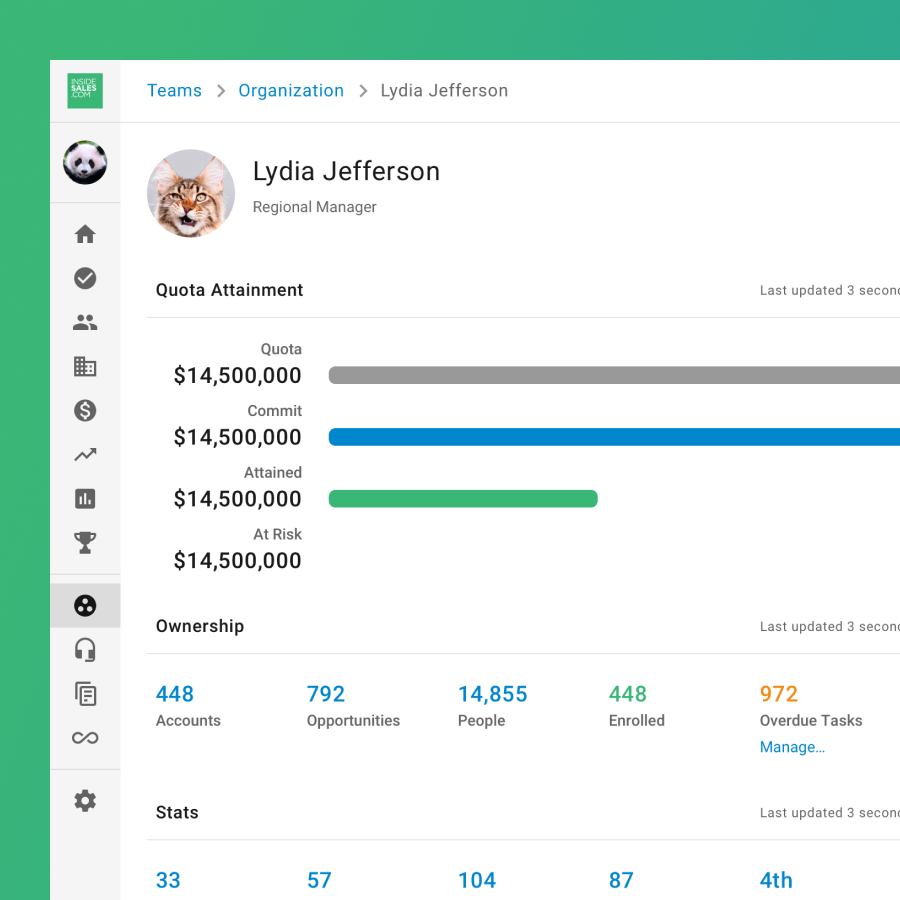
Task: Open the settings gear icon
Action: (x=85, y=801)
